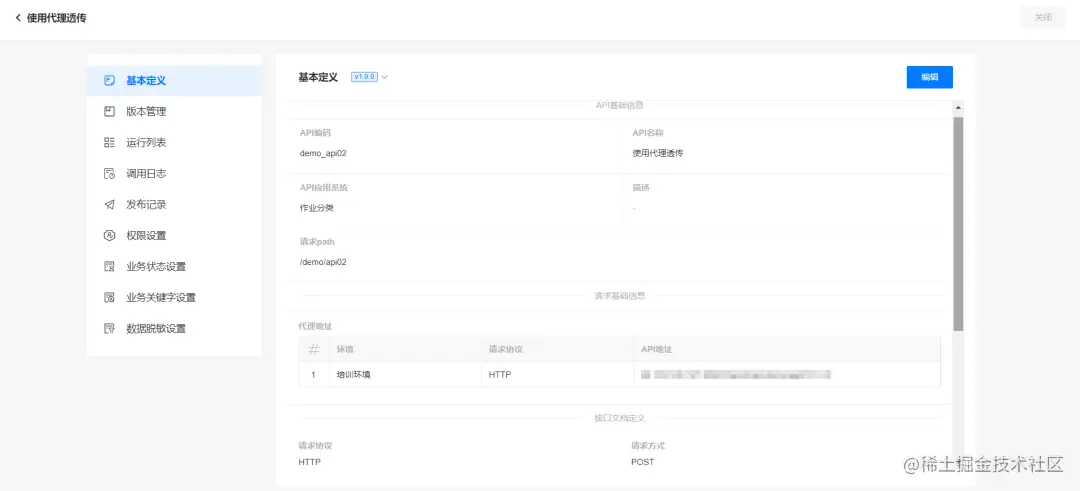
Task: Select 权限设置 from sidebar
Action: pyautogui.click(x=174, y=236)
